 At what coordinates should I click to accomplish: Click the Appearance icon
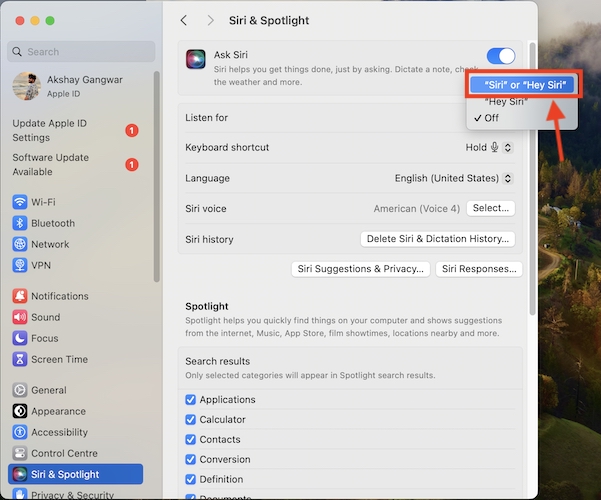click(x=20, y=411)
